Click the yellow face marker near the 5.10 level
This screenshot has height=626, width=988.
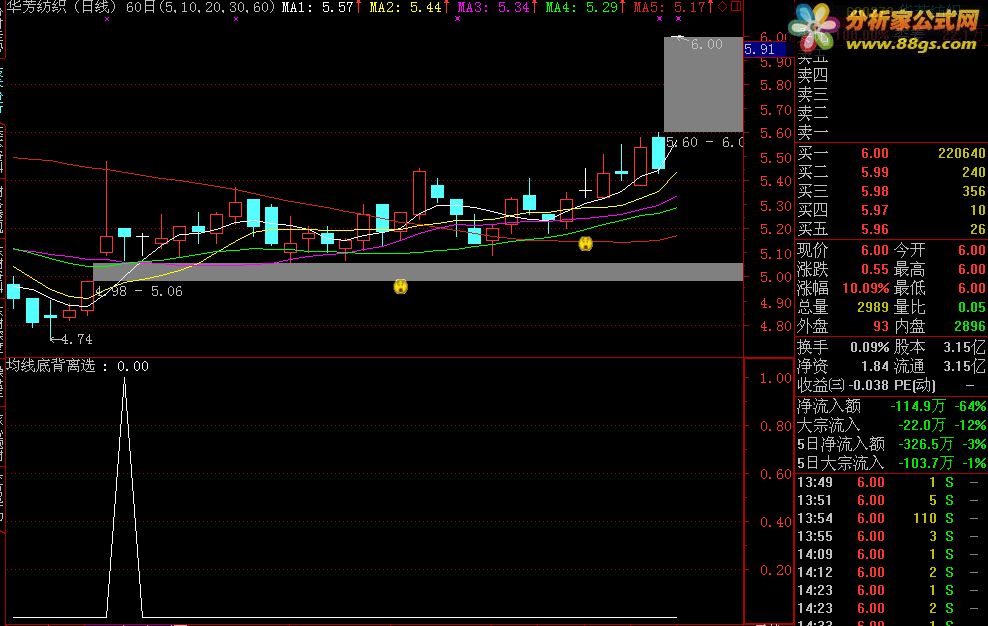pyautogui.click(x=585, y=243)
